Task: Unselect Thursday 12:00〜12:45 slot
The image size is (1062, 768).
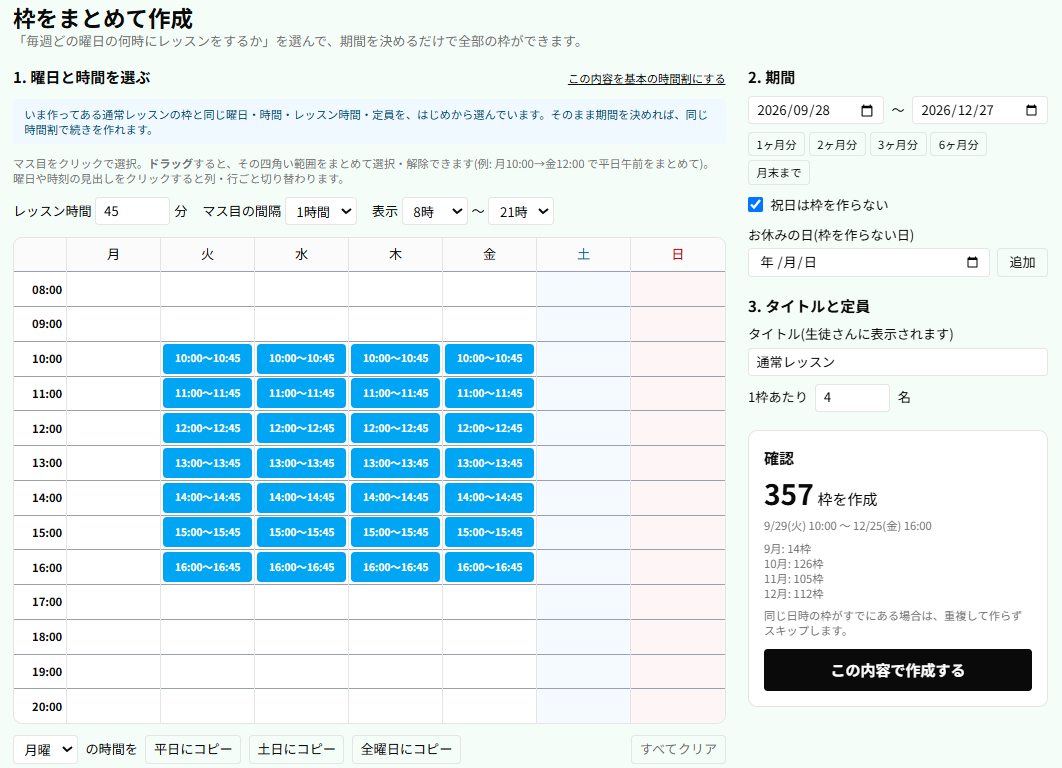Action: click(x=396, y=429)
